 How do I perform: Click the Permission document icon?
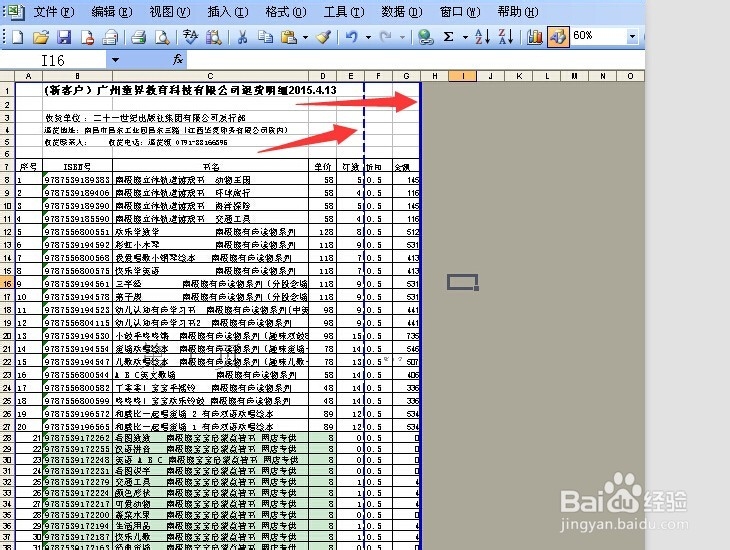pos(87,37)
